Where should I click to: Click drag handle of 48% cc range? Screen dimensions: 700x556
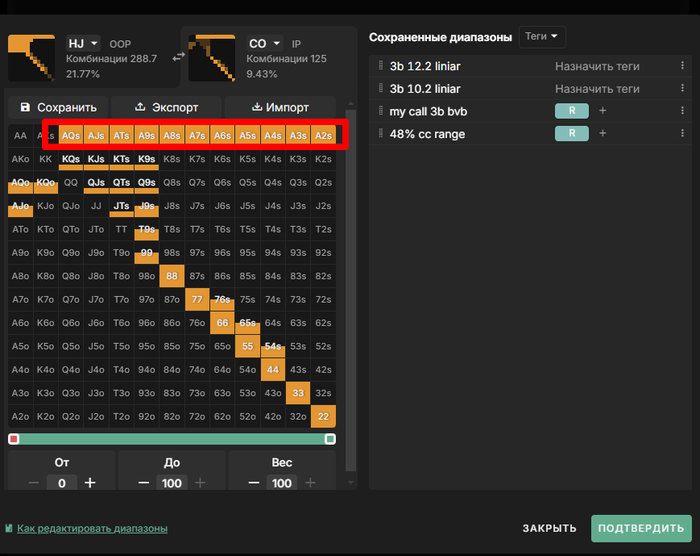coord(381,134)
